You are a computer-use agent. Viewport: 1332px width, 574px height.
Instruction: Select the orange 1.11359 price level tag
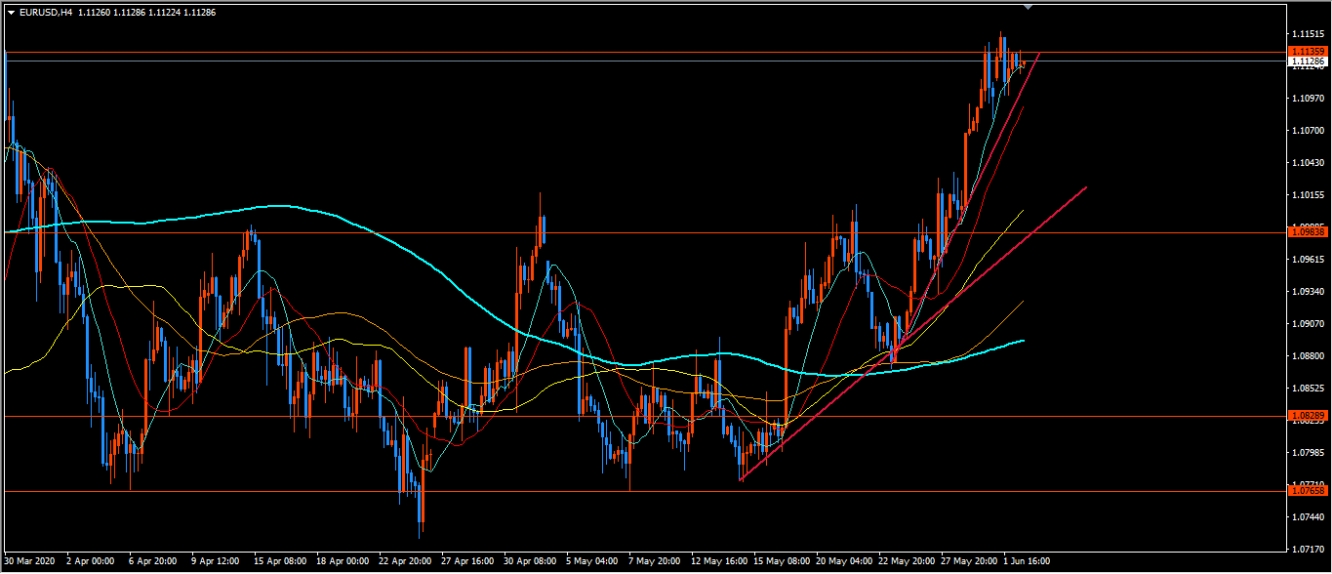click(x=1308, y=51)
